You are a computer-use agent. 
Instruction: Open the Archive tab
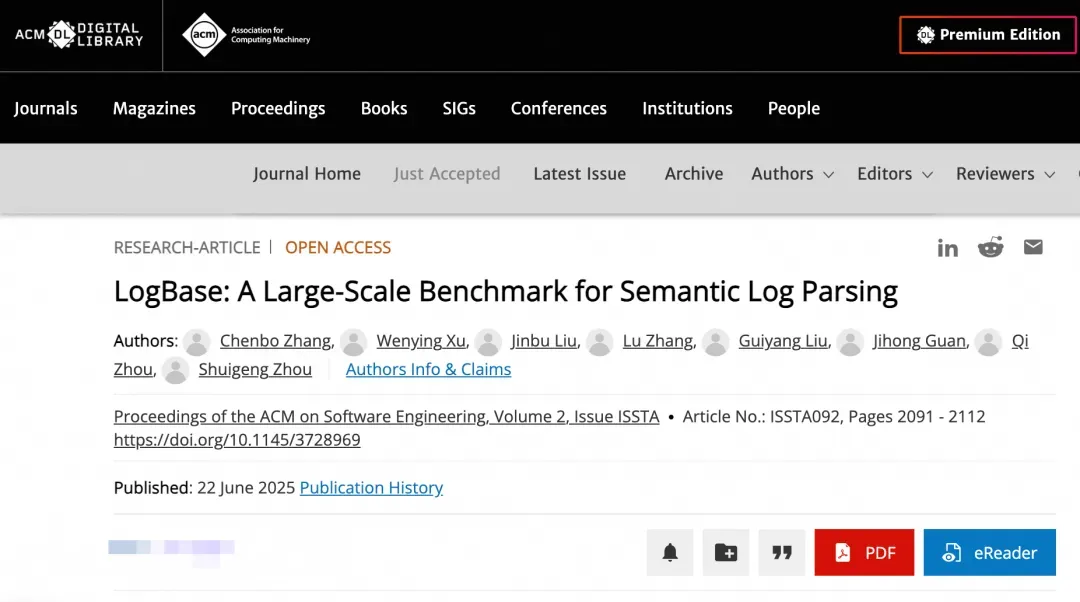[694, 174]
